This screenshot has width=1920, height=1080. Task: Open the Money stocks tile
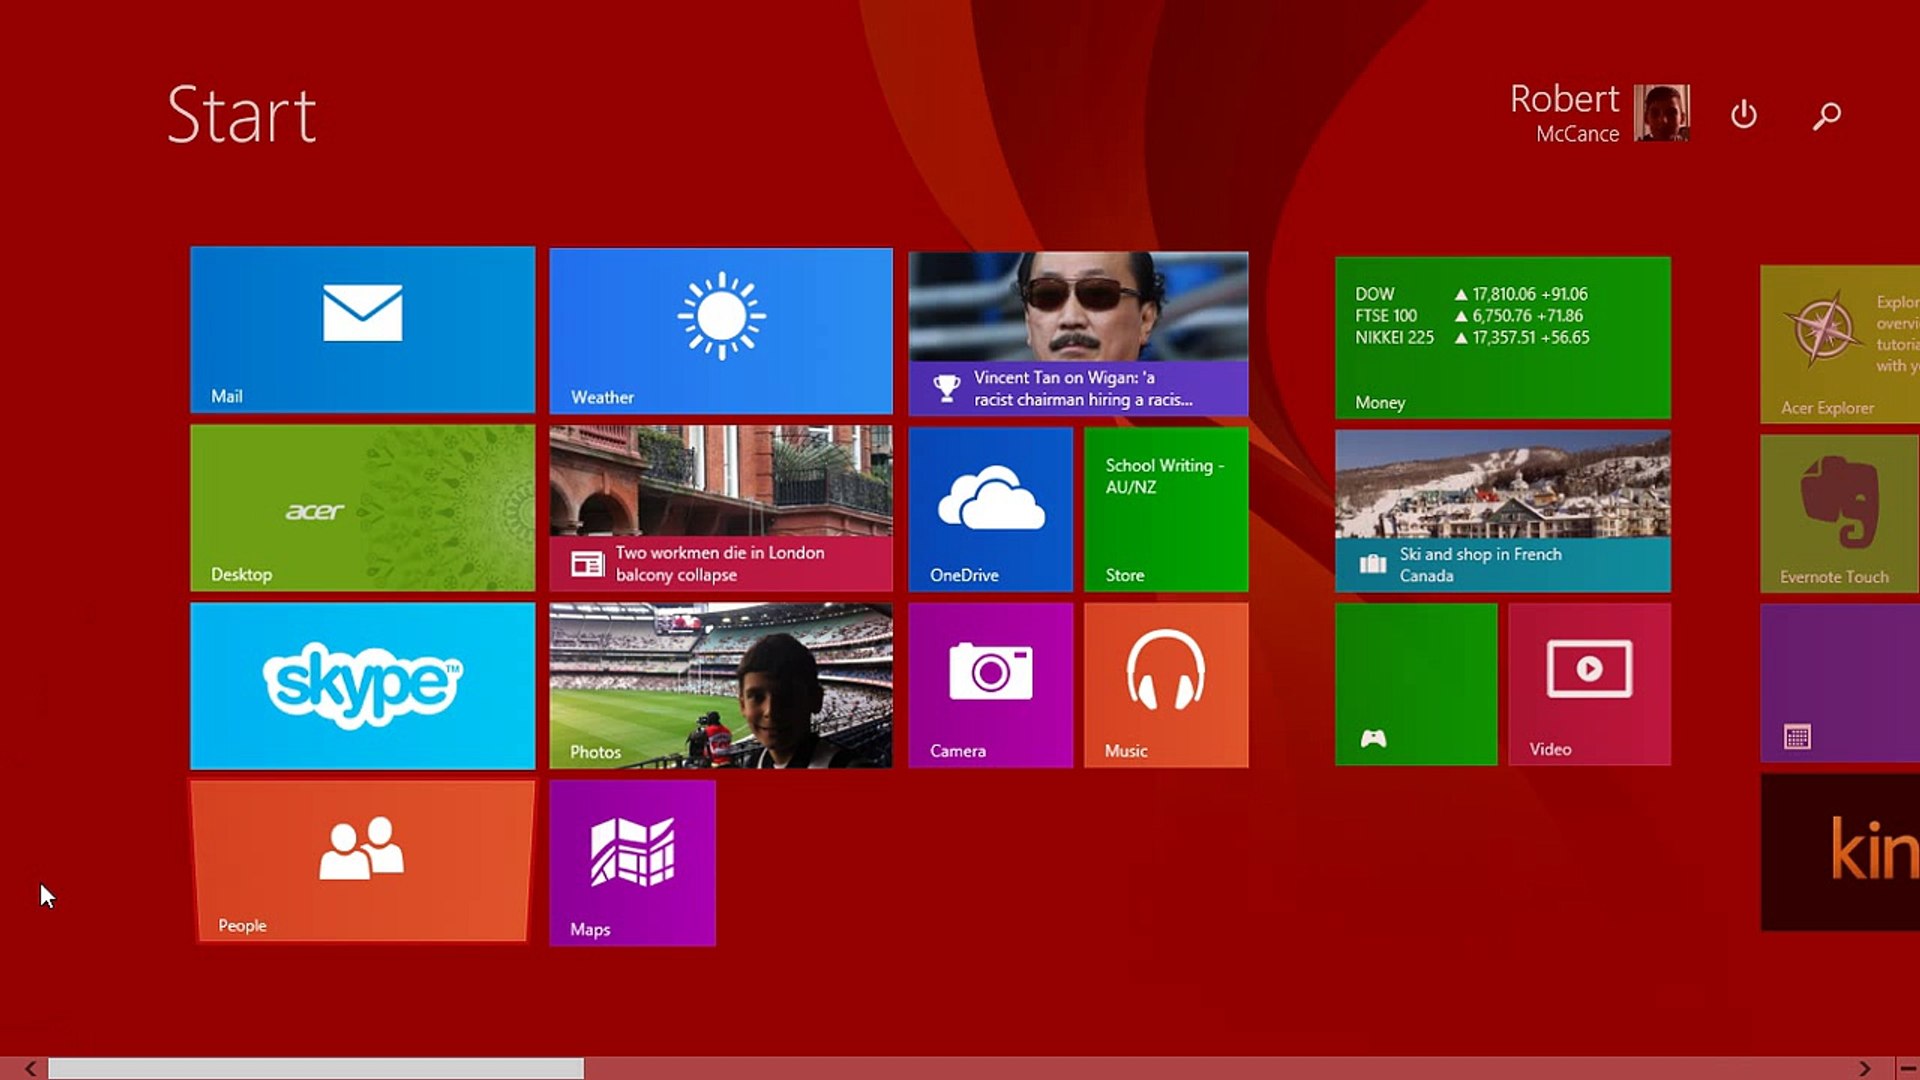(1502, 337)
